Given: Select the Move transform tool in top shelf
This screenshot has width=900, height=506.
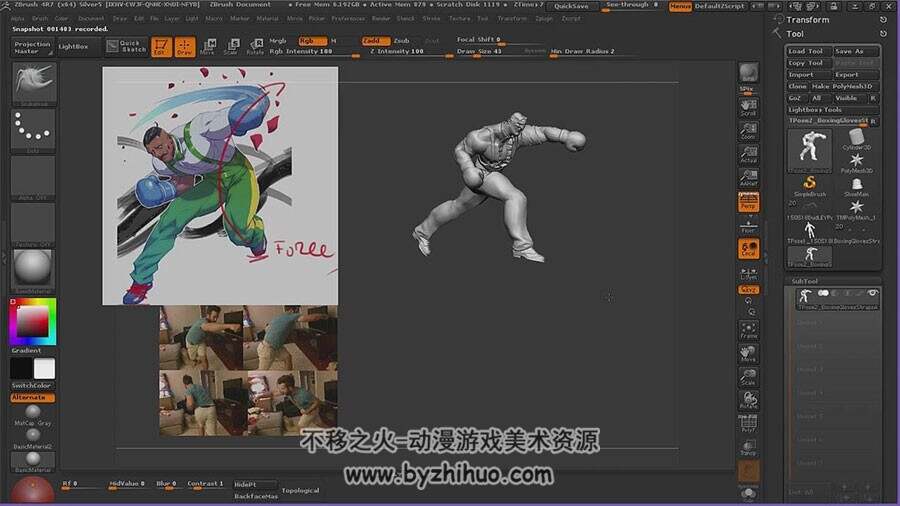Looking at the screenshot, I should click(208, 46).
